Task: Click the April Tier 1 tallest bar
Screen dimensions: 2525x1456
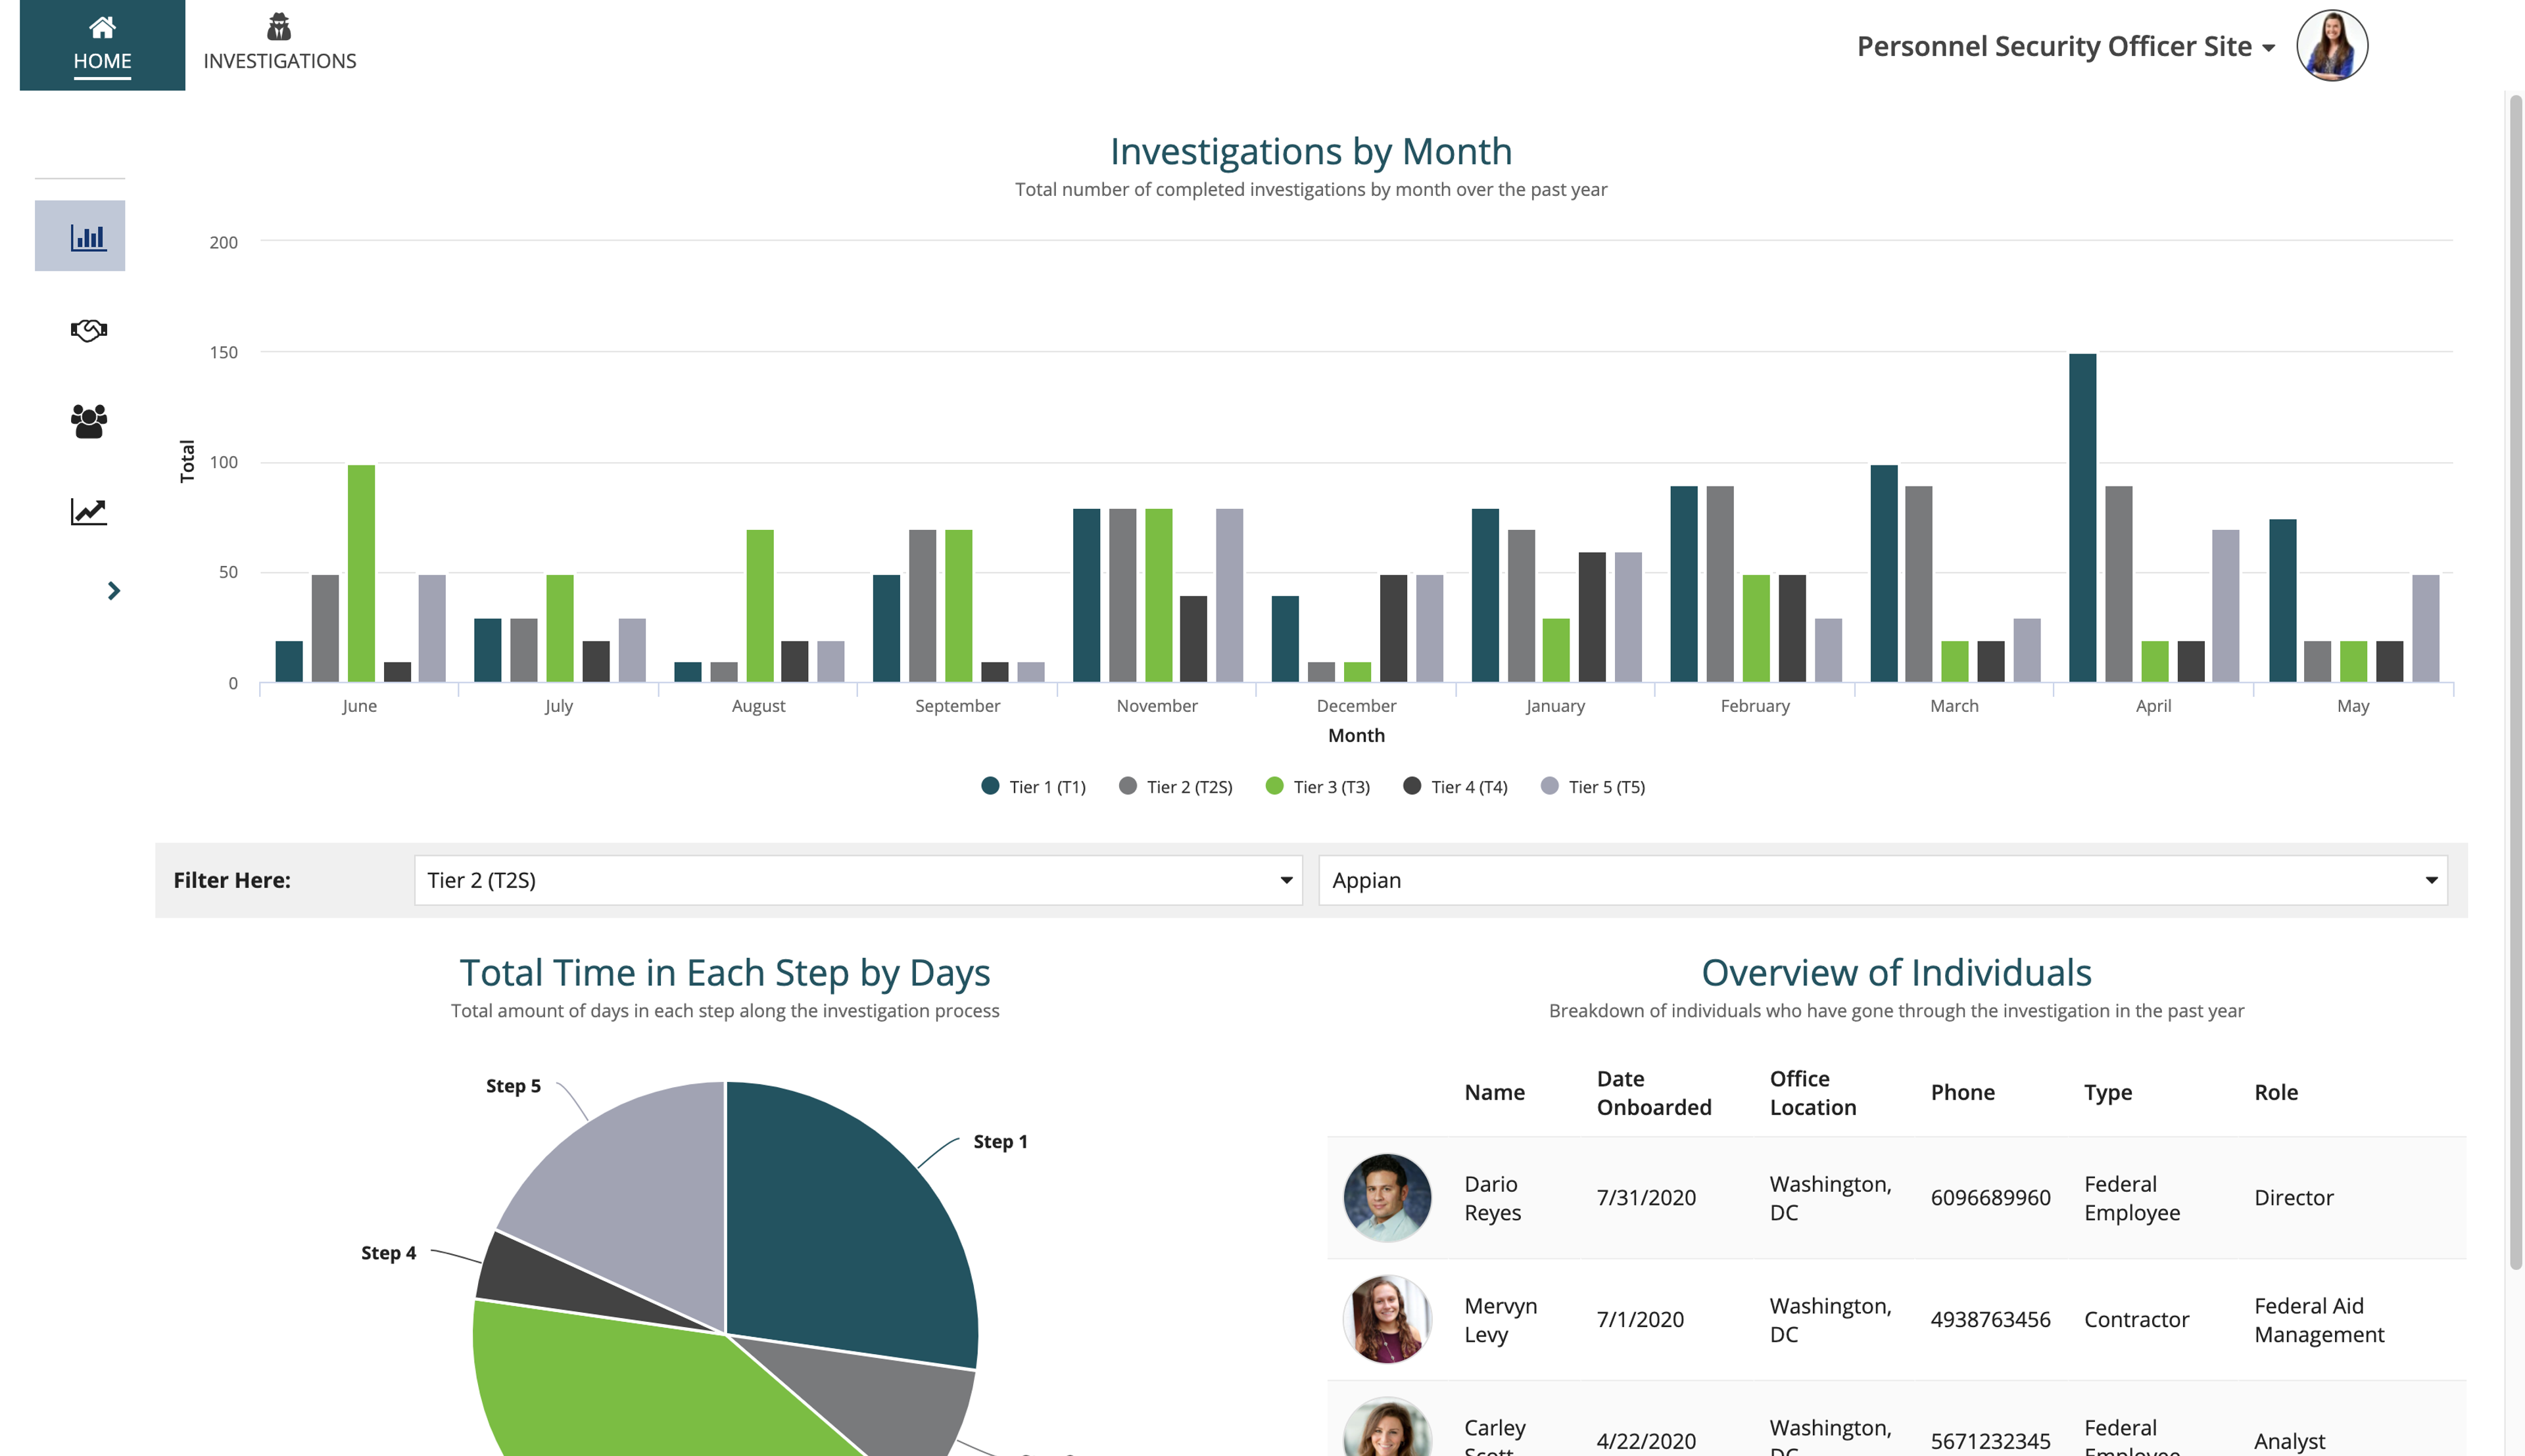Action: (2082, 517)
